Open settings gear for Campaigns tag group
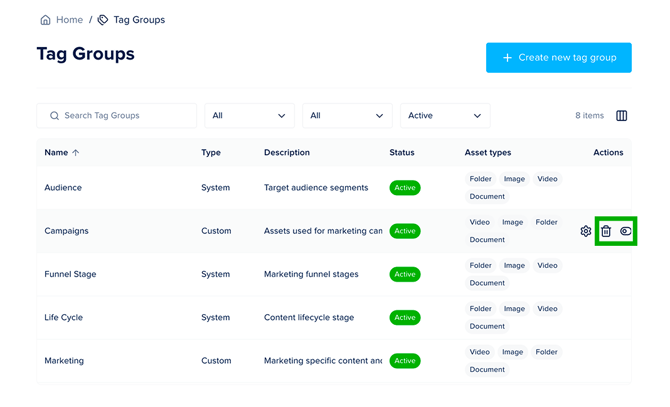The image size is (670, 407). pyautogui.click(x=585, y=231)
